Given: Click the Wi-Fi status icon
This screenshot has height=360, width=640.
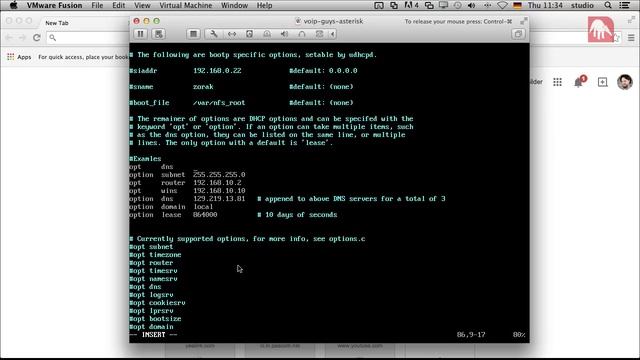Looking at the screenshot, I should 502,5.
